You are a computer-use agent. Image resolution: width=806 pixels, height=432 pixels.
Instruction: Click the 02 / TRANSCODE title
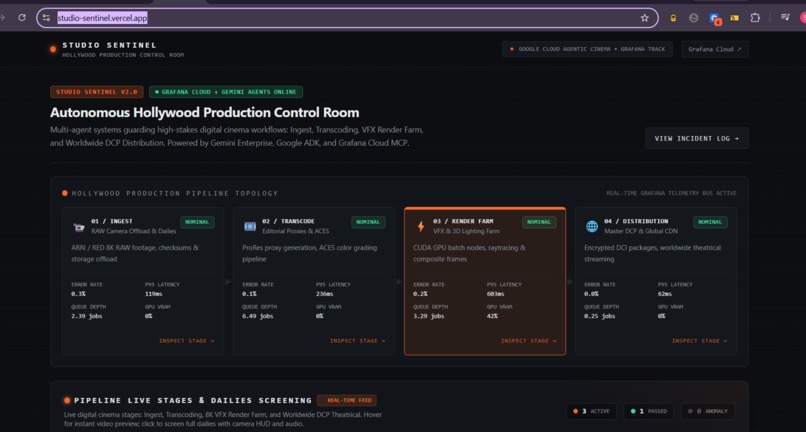pyautogui.click(x=288, y=222)
